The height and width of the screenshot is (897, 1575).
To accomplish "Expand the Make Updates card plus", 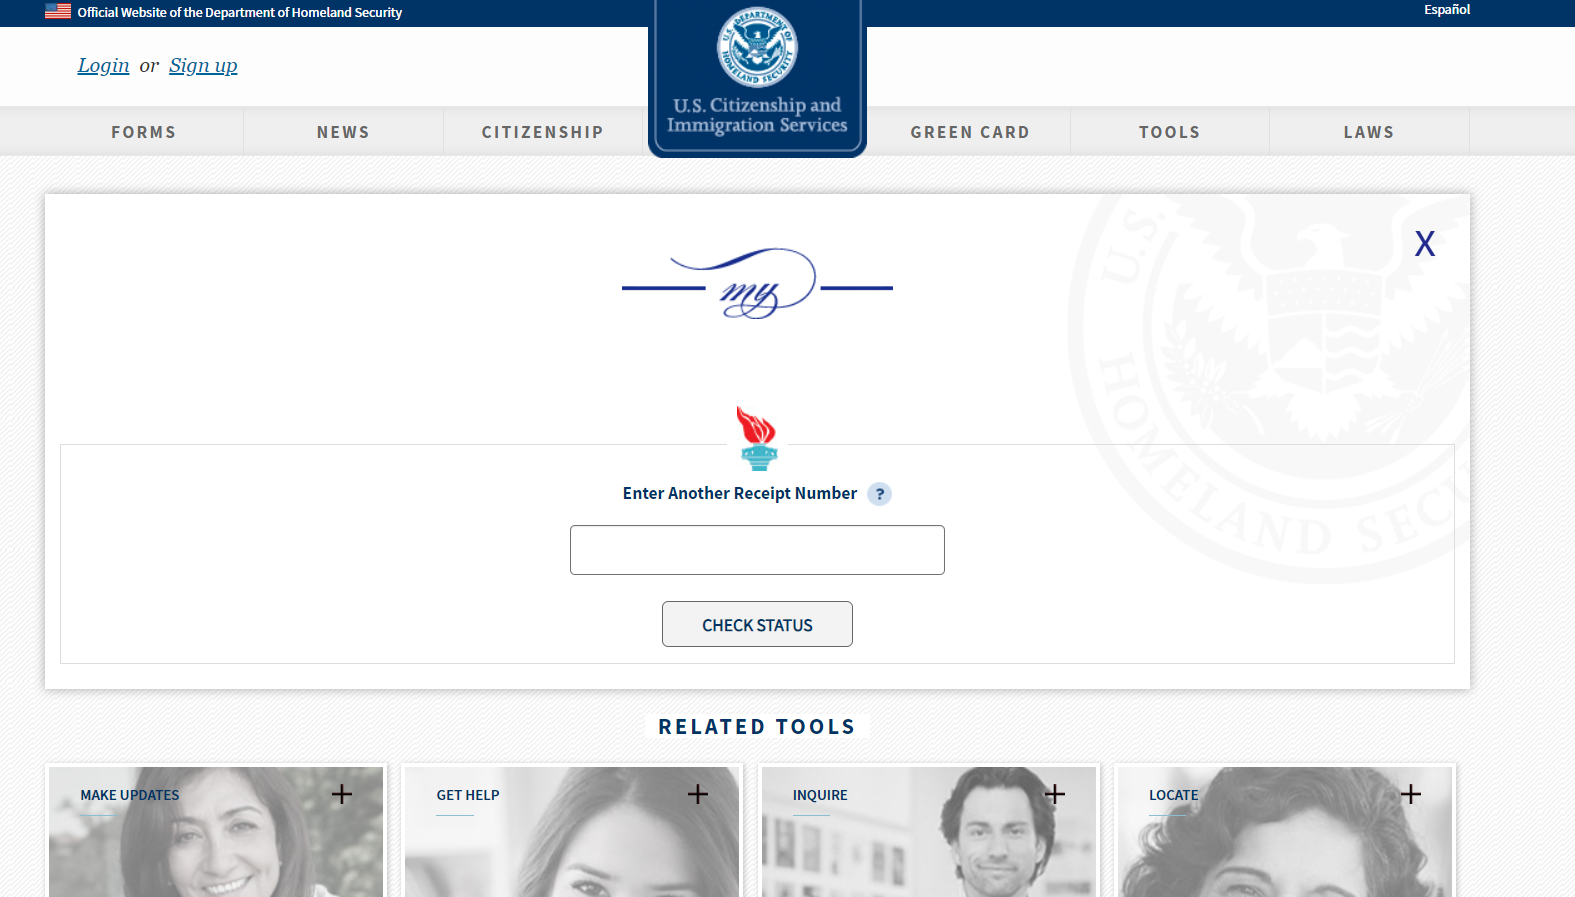I will [x=342, y=794].
